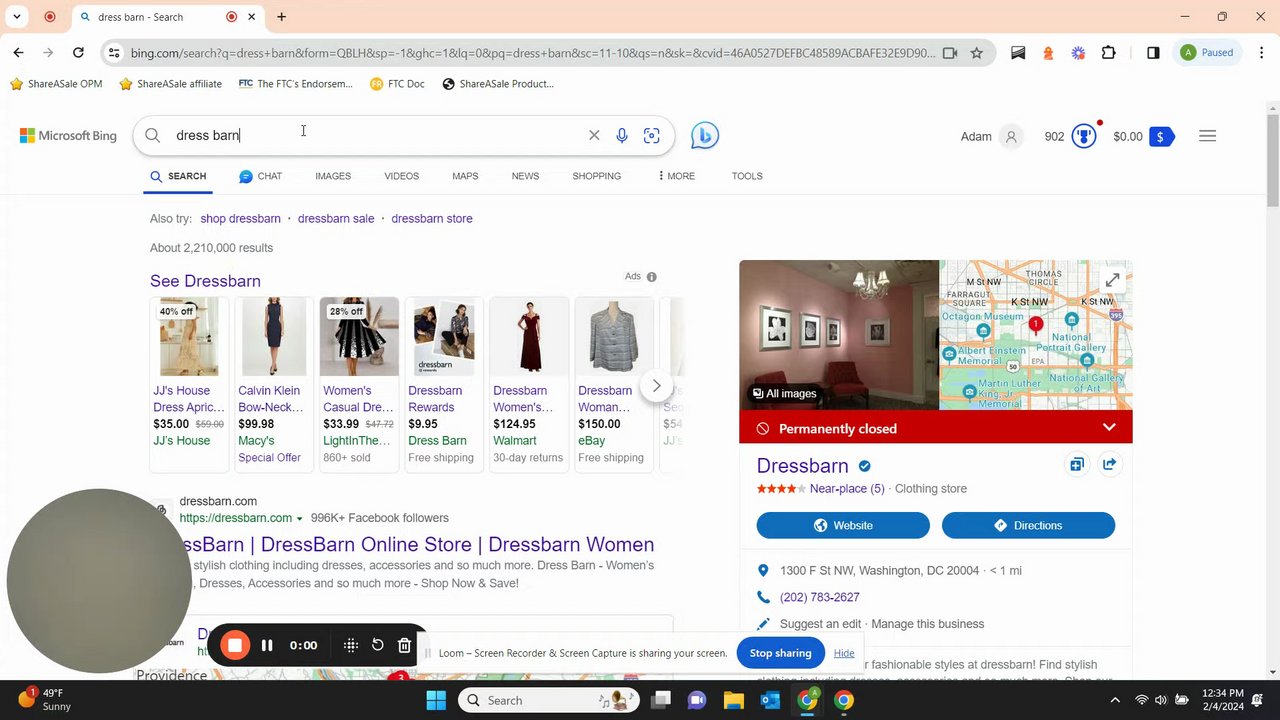Stop the Loom recording
The height and width of the screenshot is (720, 1280).
[x=235, y=645]
